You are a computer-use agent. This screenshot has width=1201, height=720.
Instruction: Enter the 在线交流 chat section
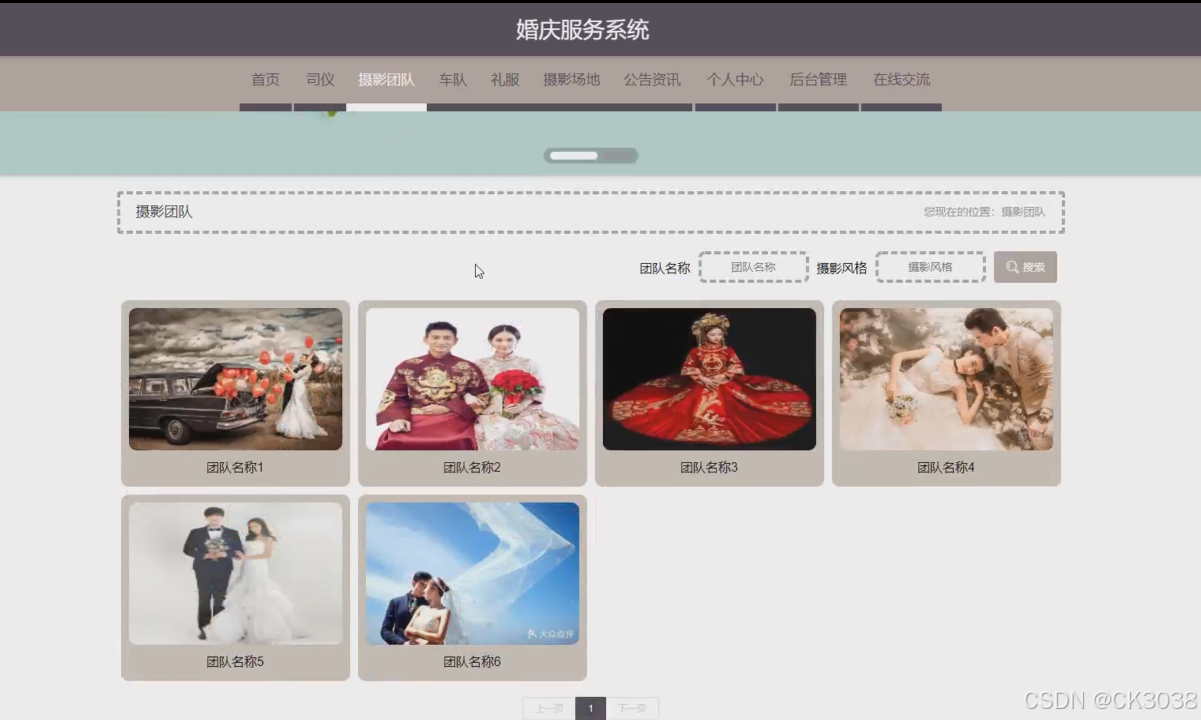(899, 79)
